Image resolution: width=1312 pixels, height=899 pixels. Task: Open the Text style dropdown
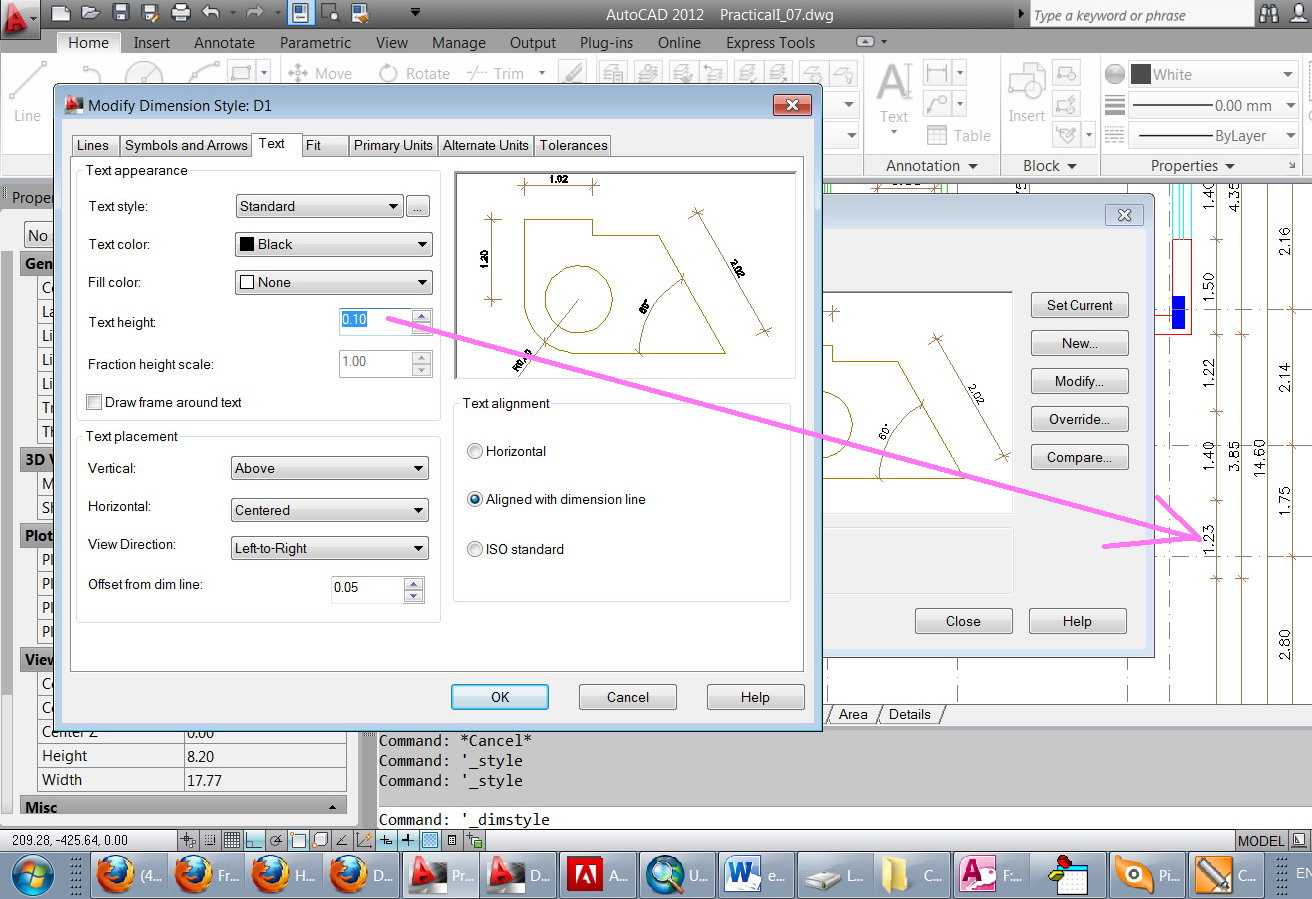pos(319,206)
